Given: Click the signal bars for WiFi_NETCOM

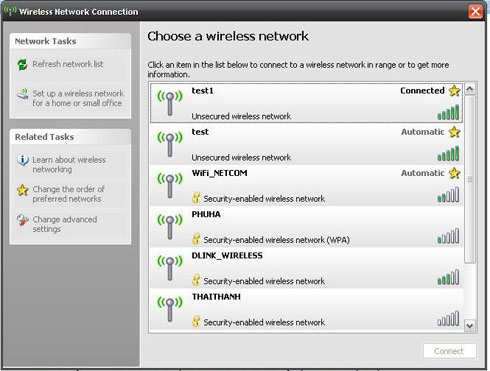Looking at the screenshot, I should (x=448, y=195).
